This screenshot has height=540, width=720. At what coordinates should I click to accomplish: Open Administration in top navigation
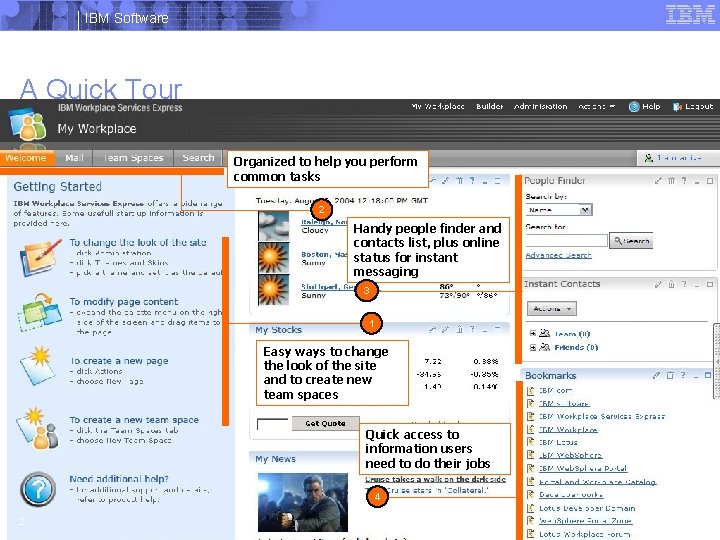coord(540,106)
